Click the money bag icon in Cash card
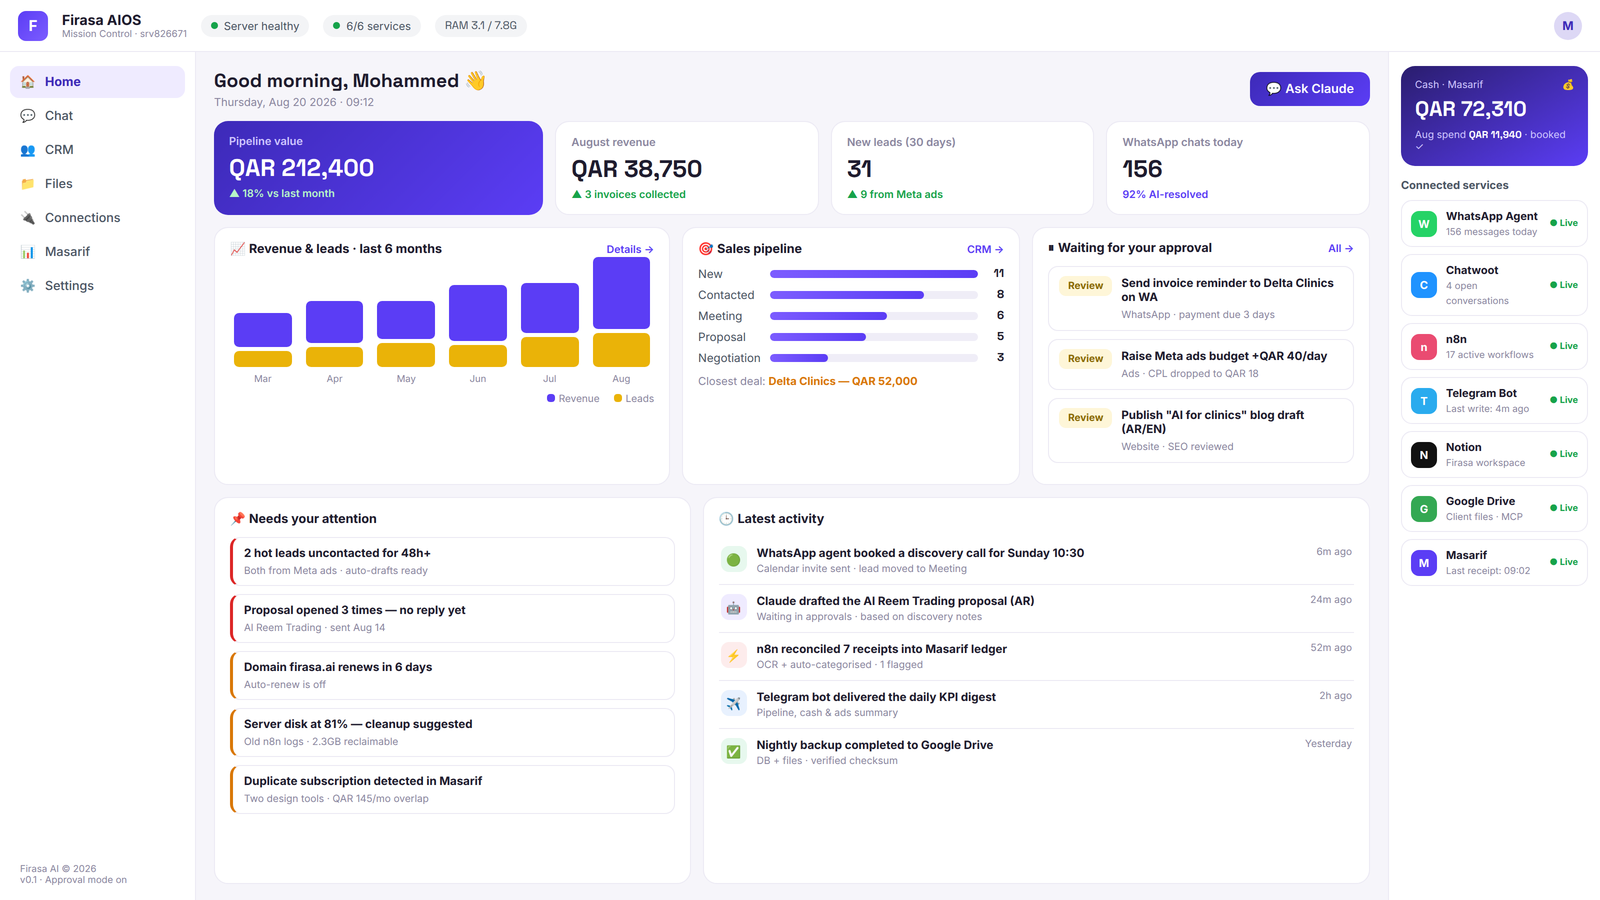Screen dimensions: 1600x900 (1568, 85)
